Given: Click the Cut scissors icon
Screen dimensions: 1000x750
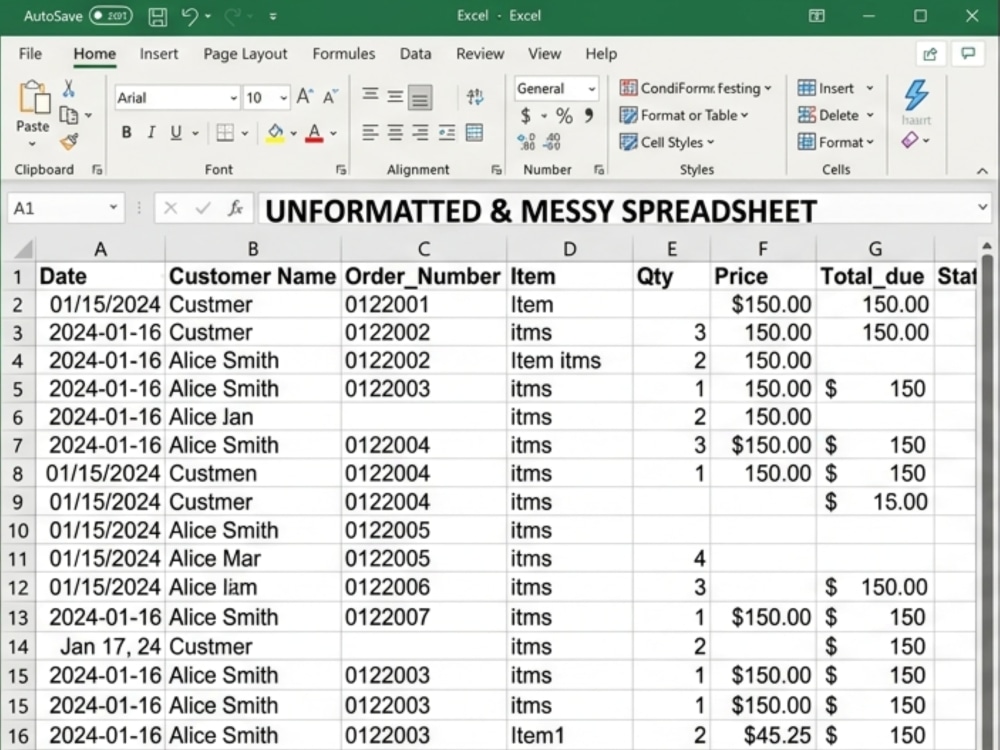Looking at the screenshot, I should tap(68, 88).
